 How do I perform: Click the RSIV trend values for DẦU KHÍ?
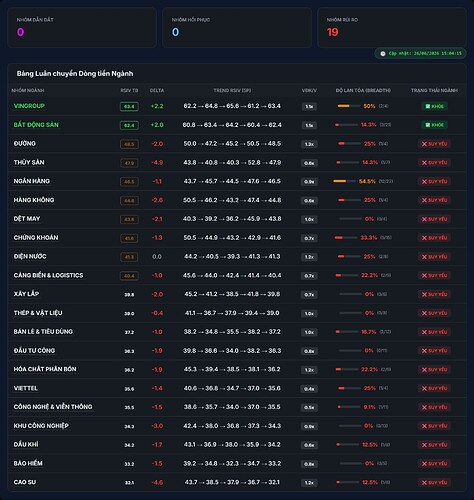[x=232, y=445]
